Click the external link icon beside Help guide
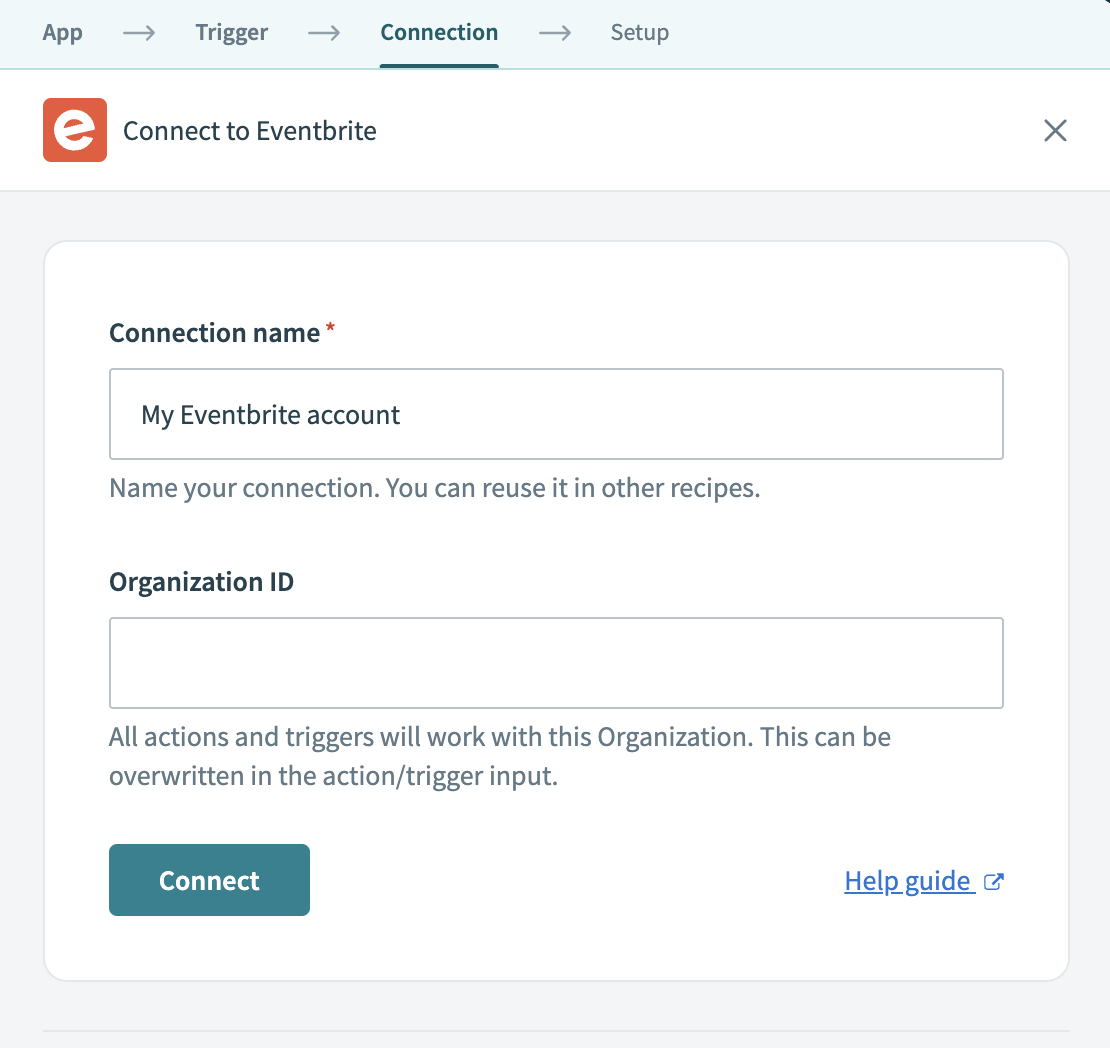Viewport: 1110px width, 1048px height. point(993,881)
